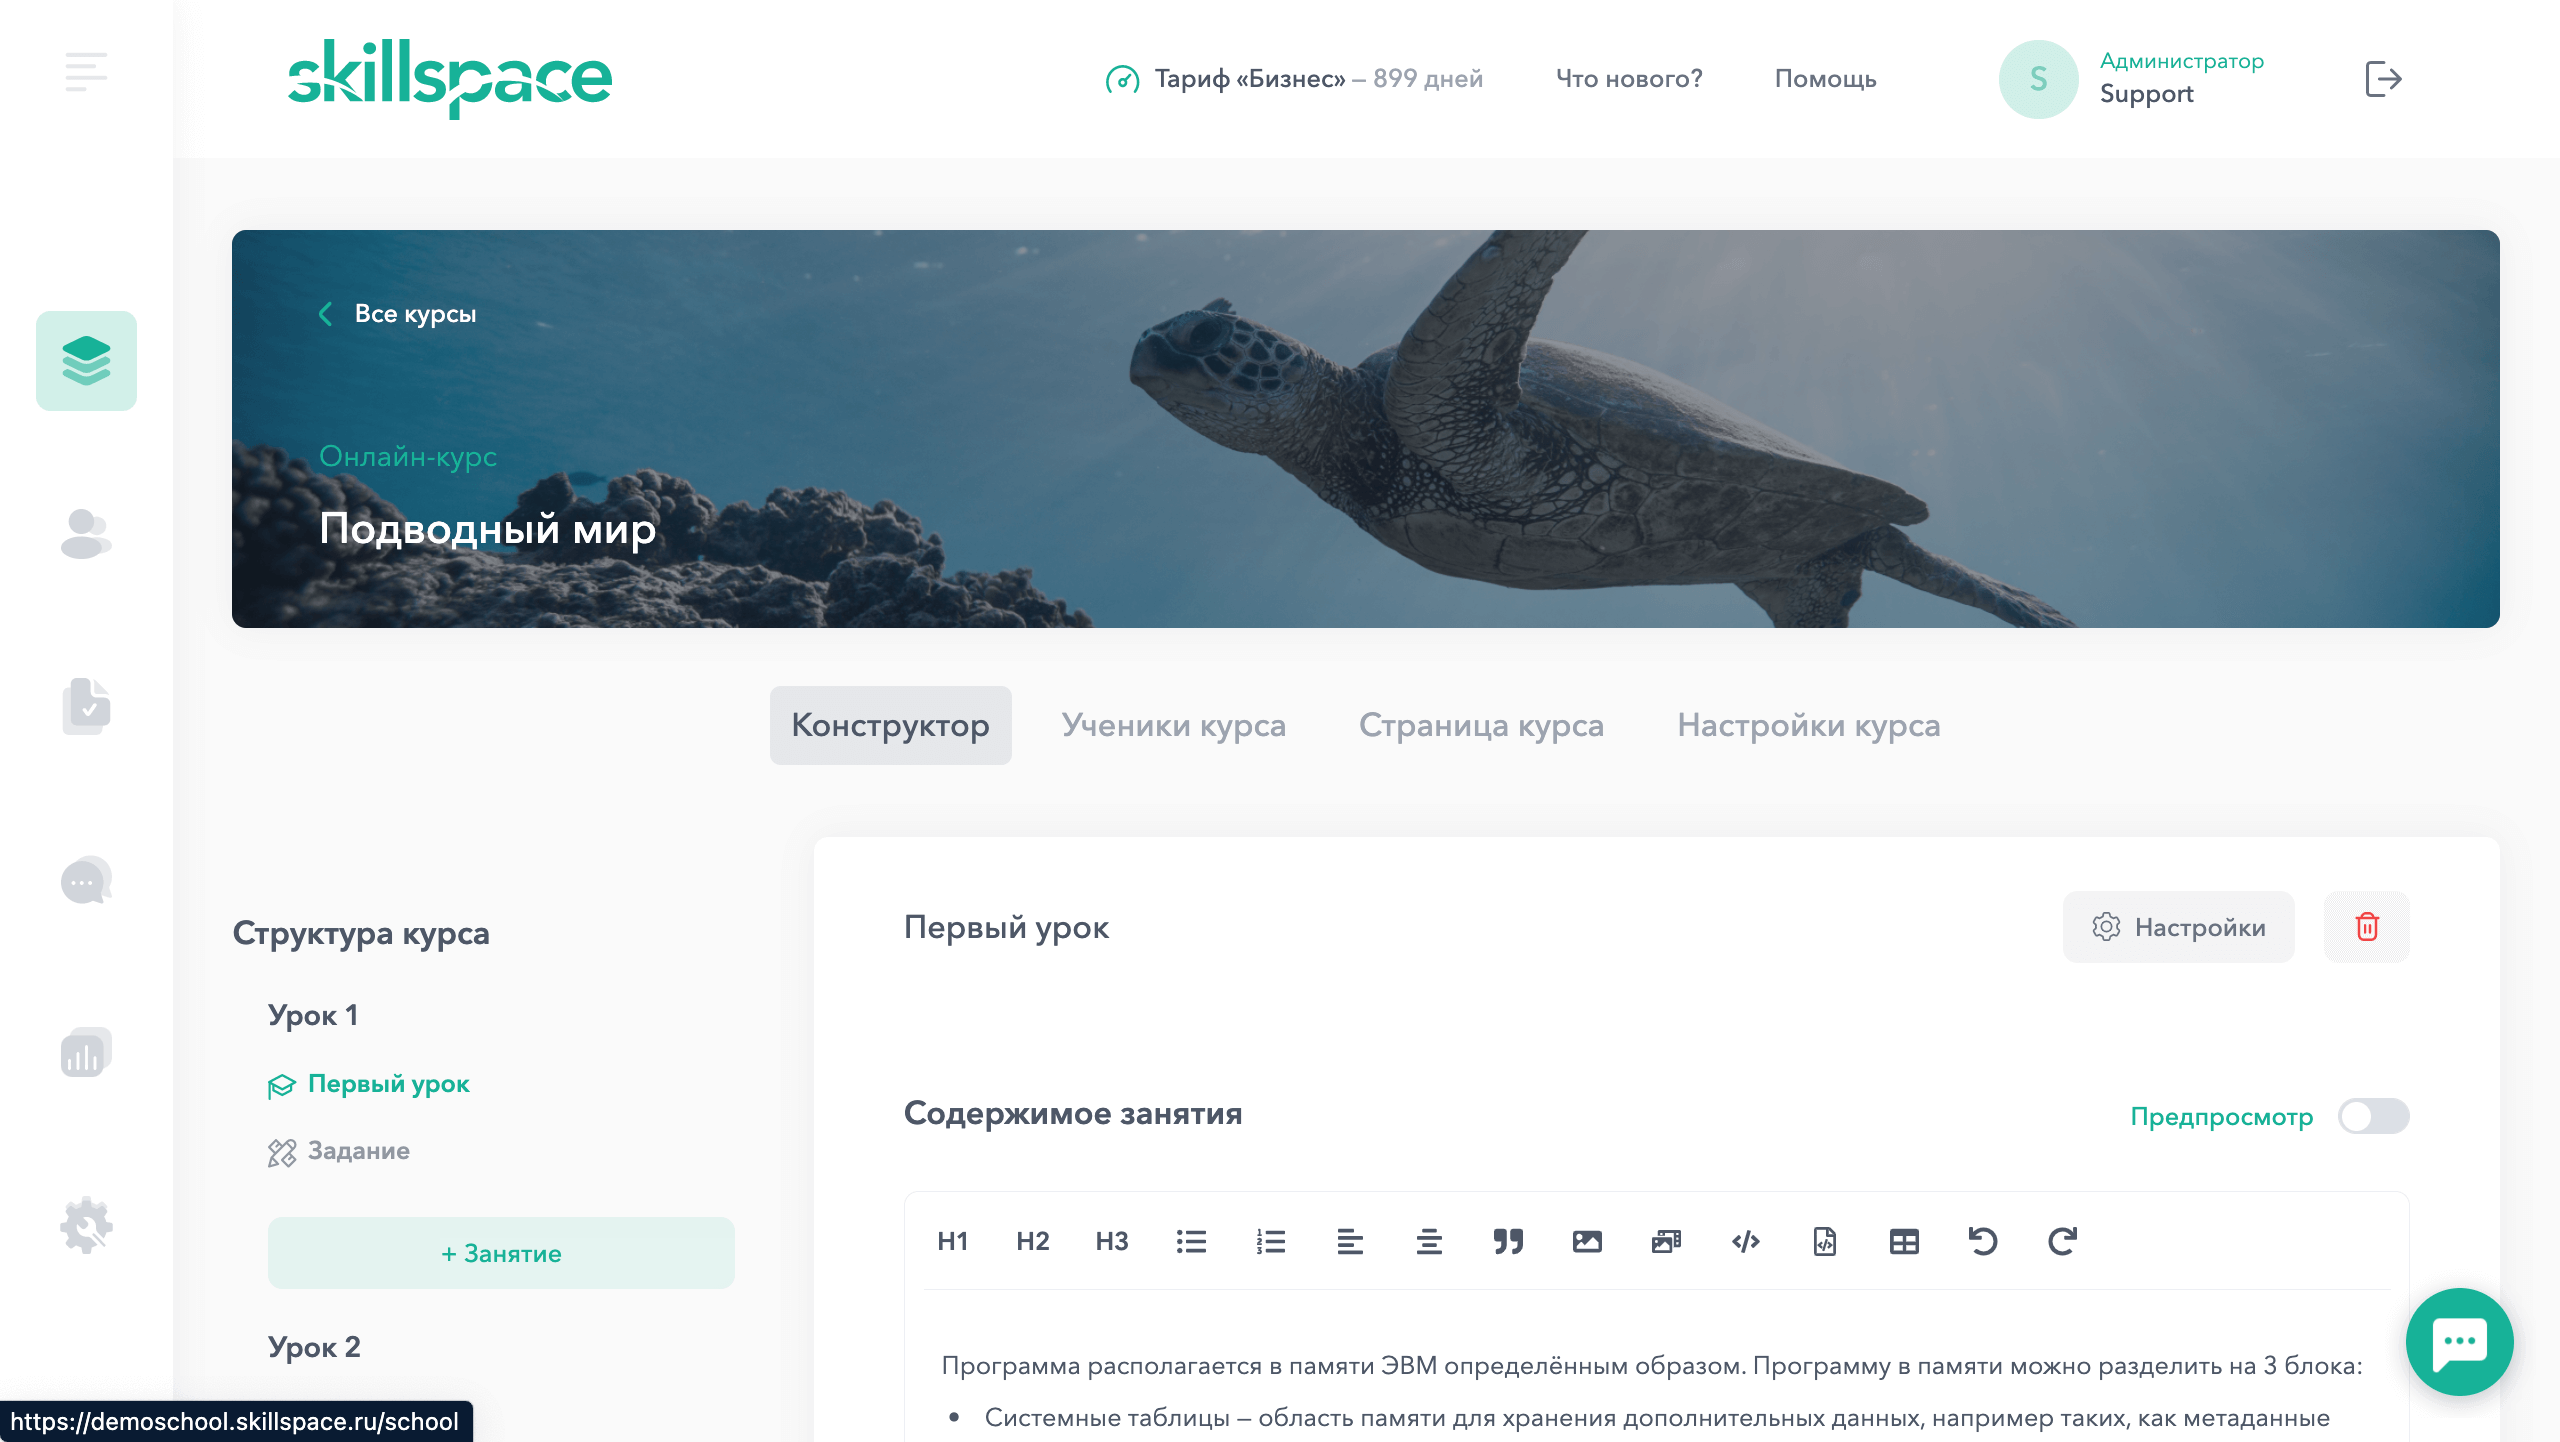Switch to the Ученики курса tab
This screenshot has width=2560, height=1442.
1174,725
